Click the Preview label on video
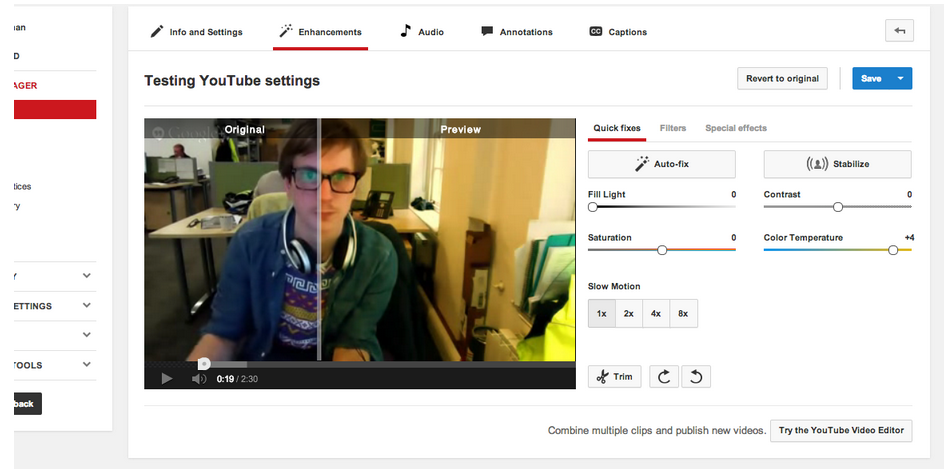 461,129
